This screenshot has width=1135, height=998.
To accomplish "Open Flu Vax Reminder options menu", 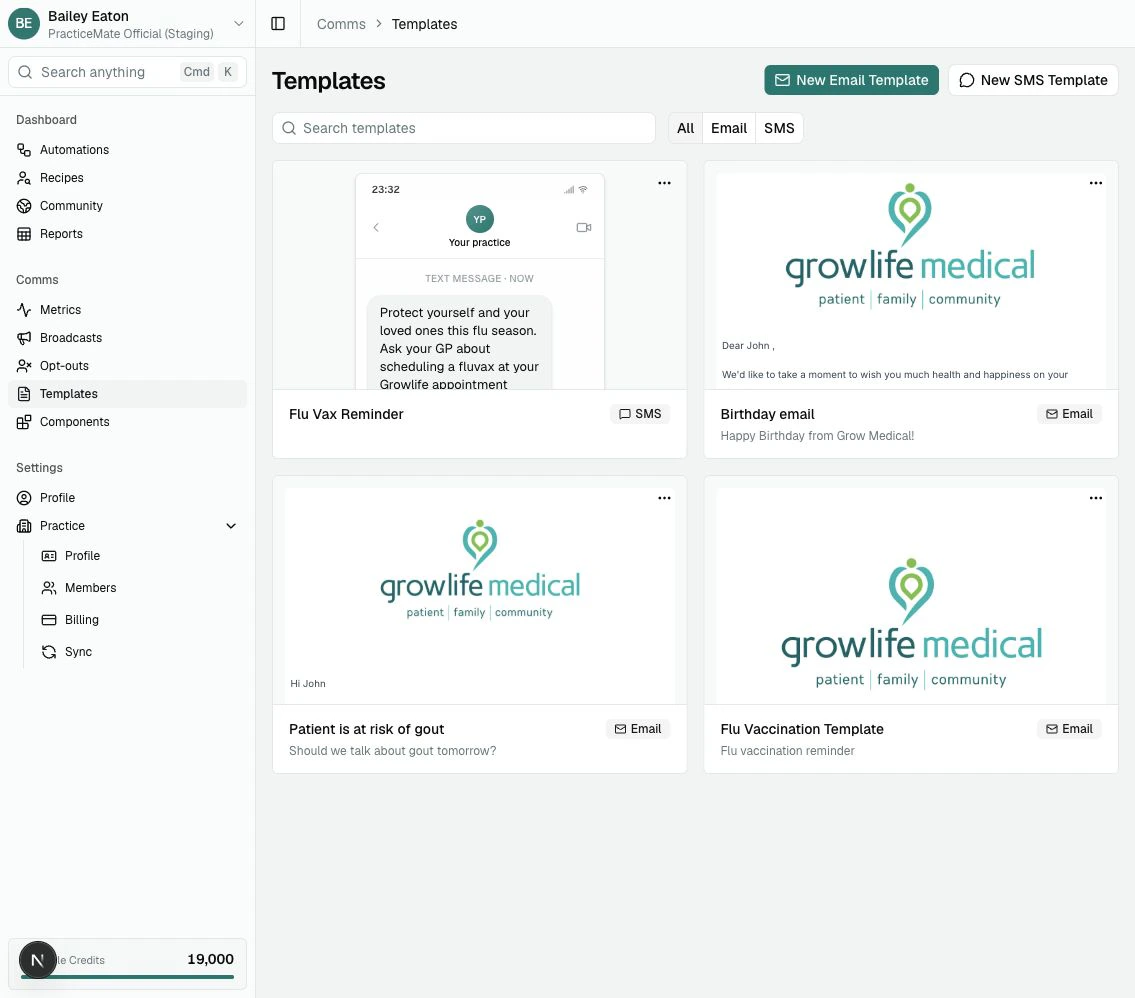I will (x=664, y=183).
